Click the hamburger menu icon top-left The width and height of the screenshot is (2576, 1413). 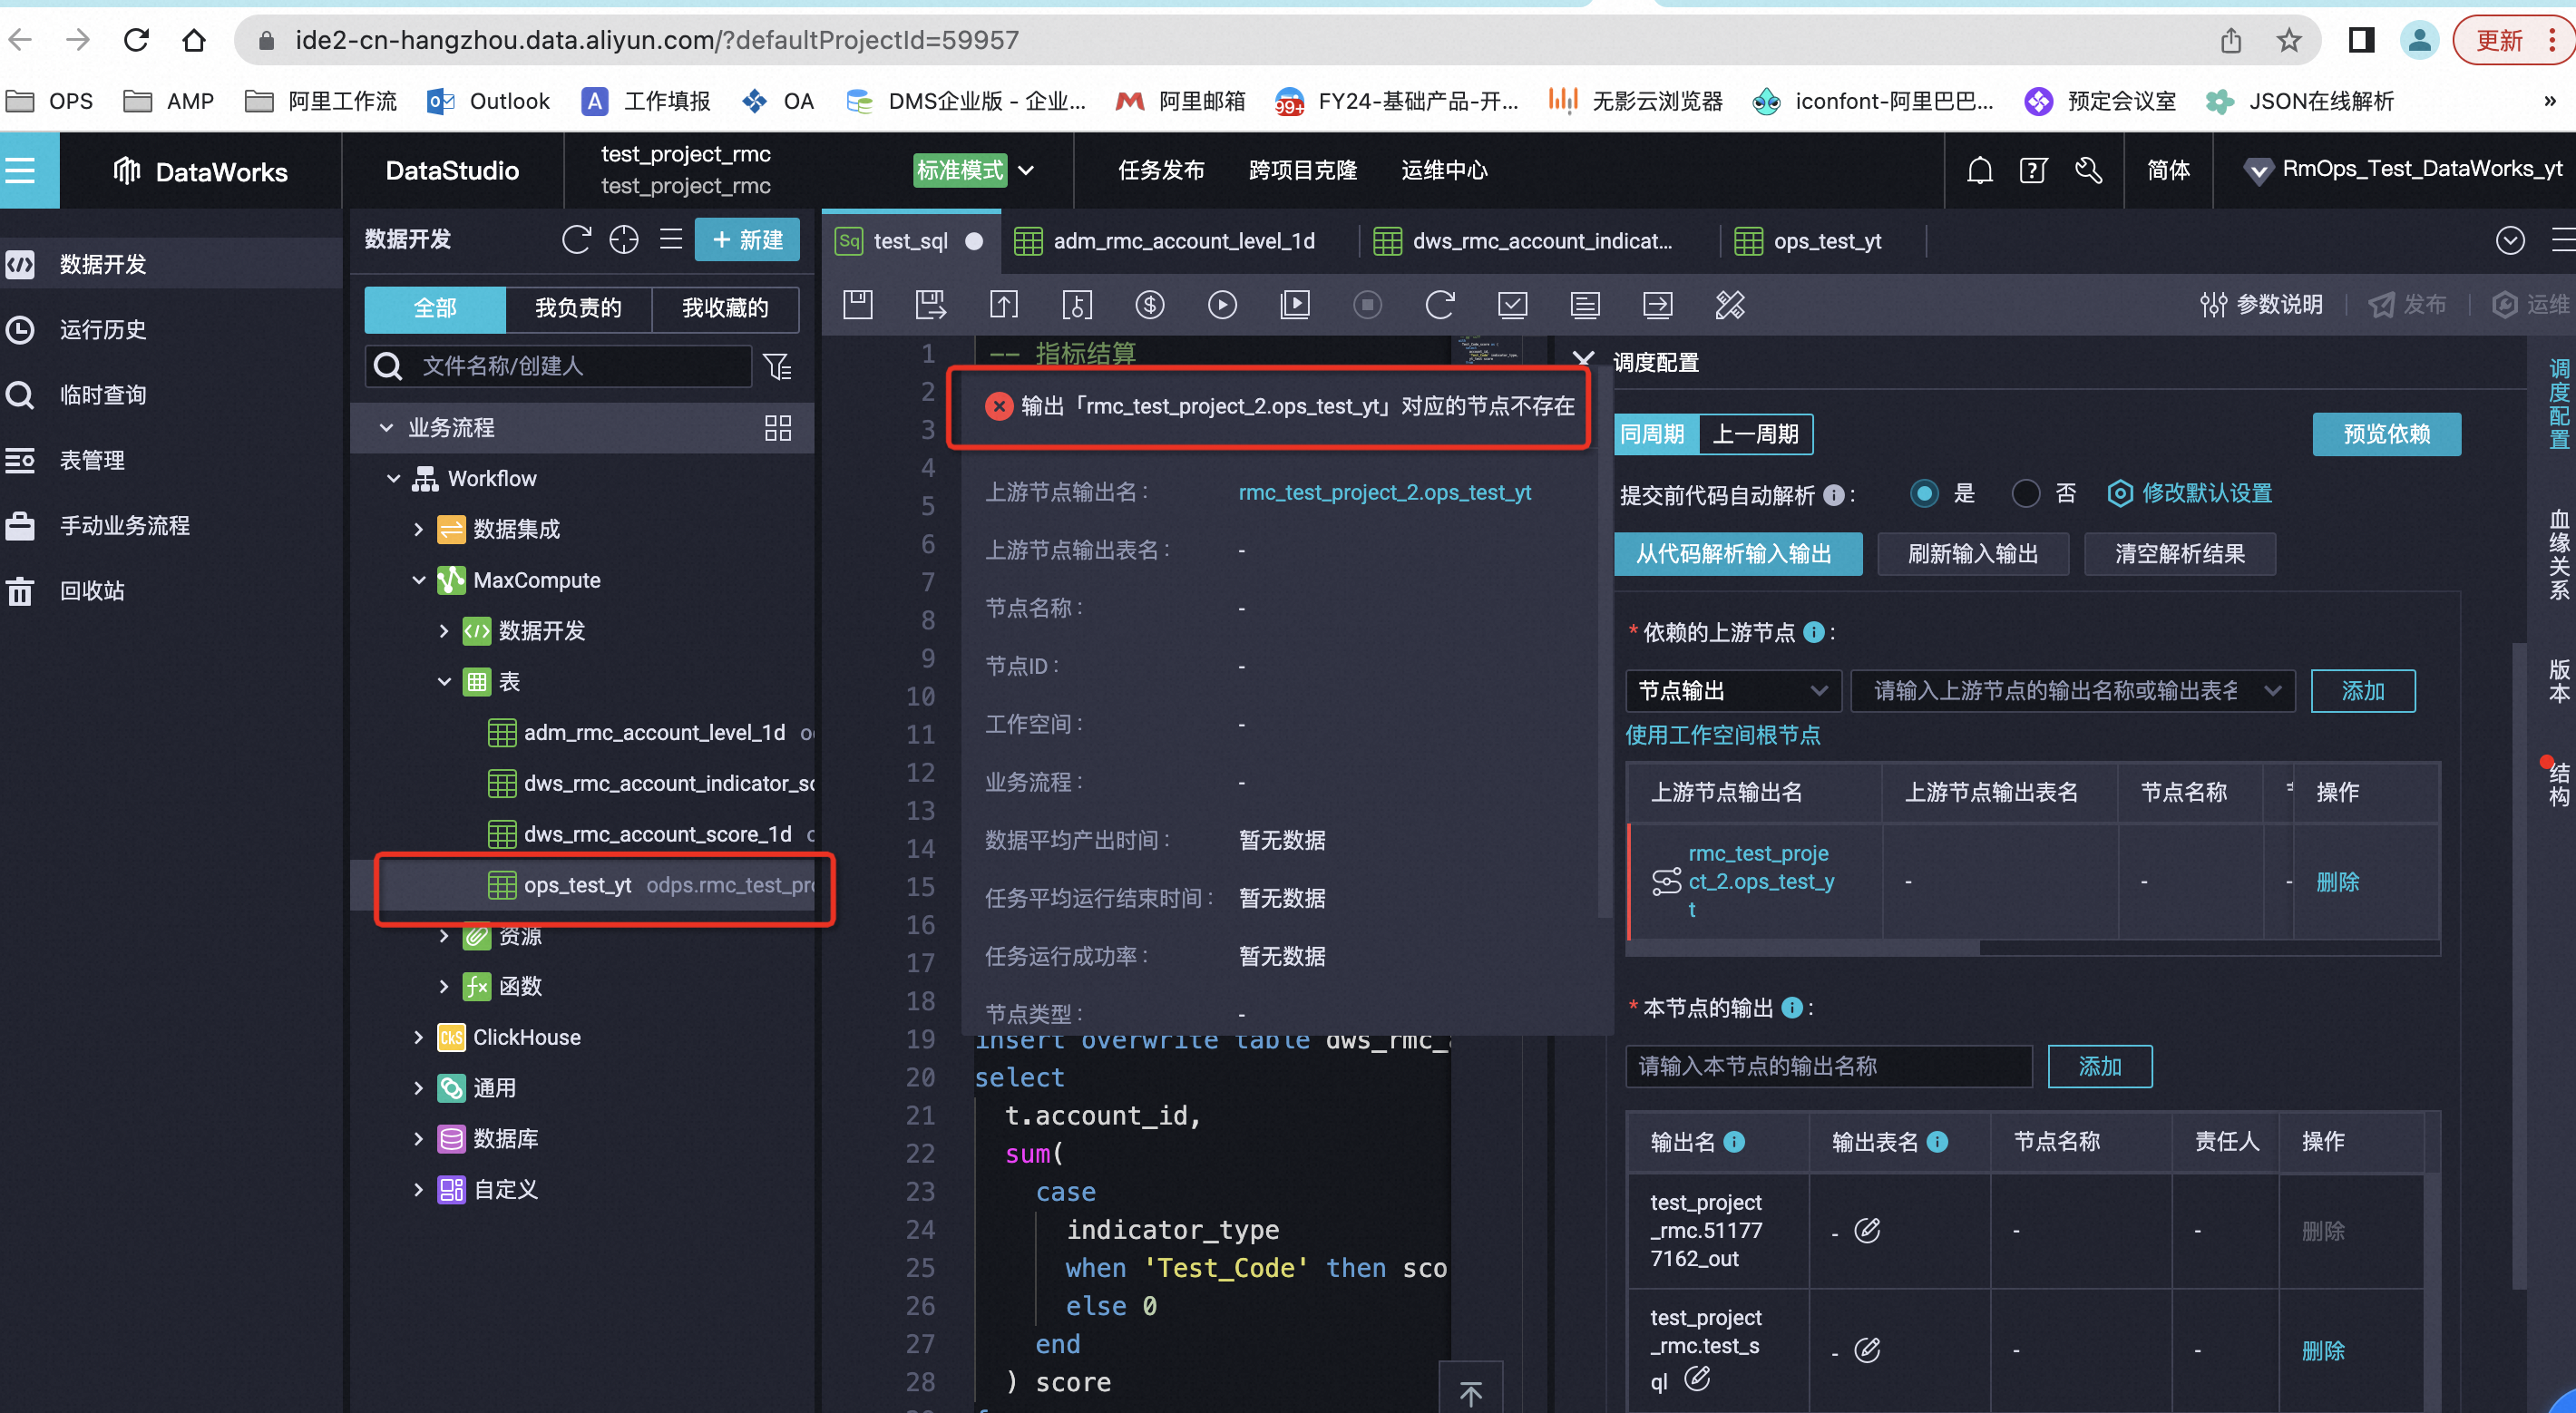(x=20, y=171)
